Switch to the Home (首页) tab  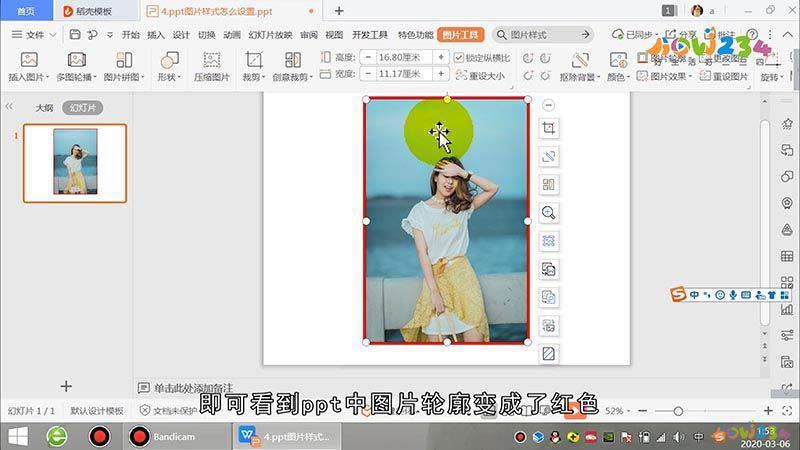[x=26, y=11]
